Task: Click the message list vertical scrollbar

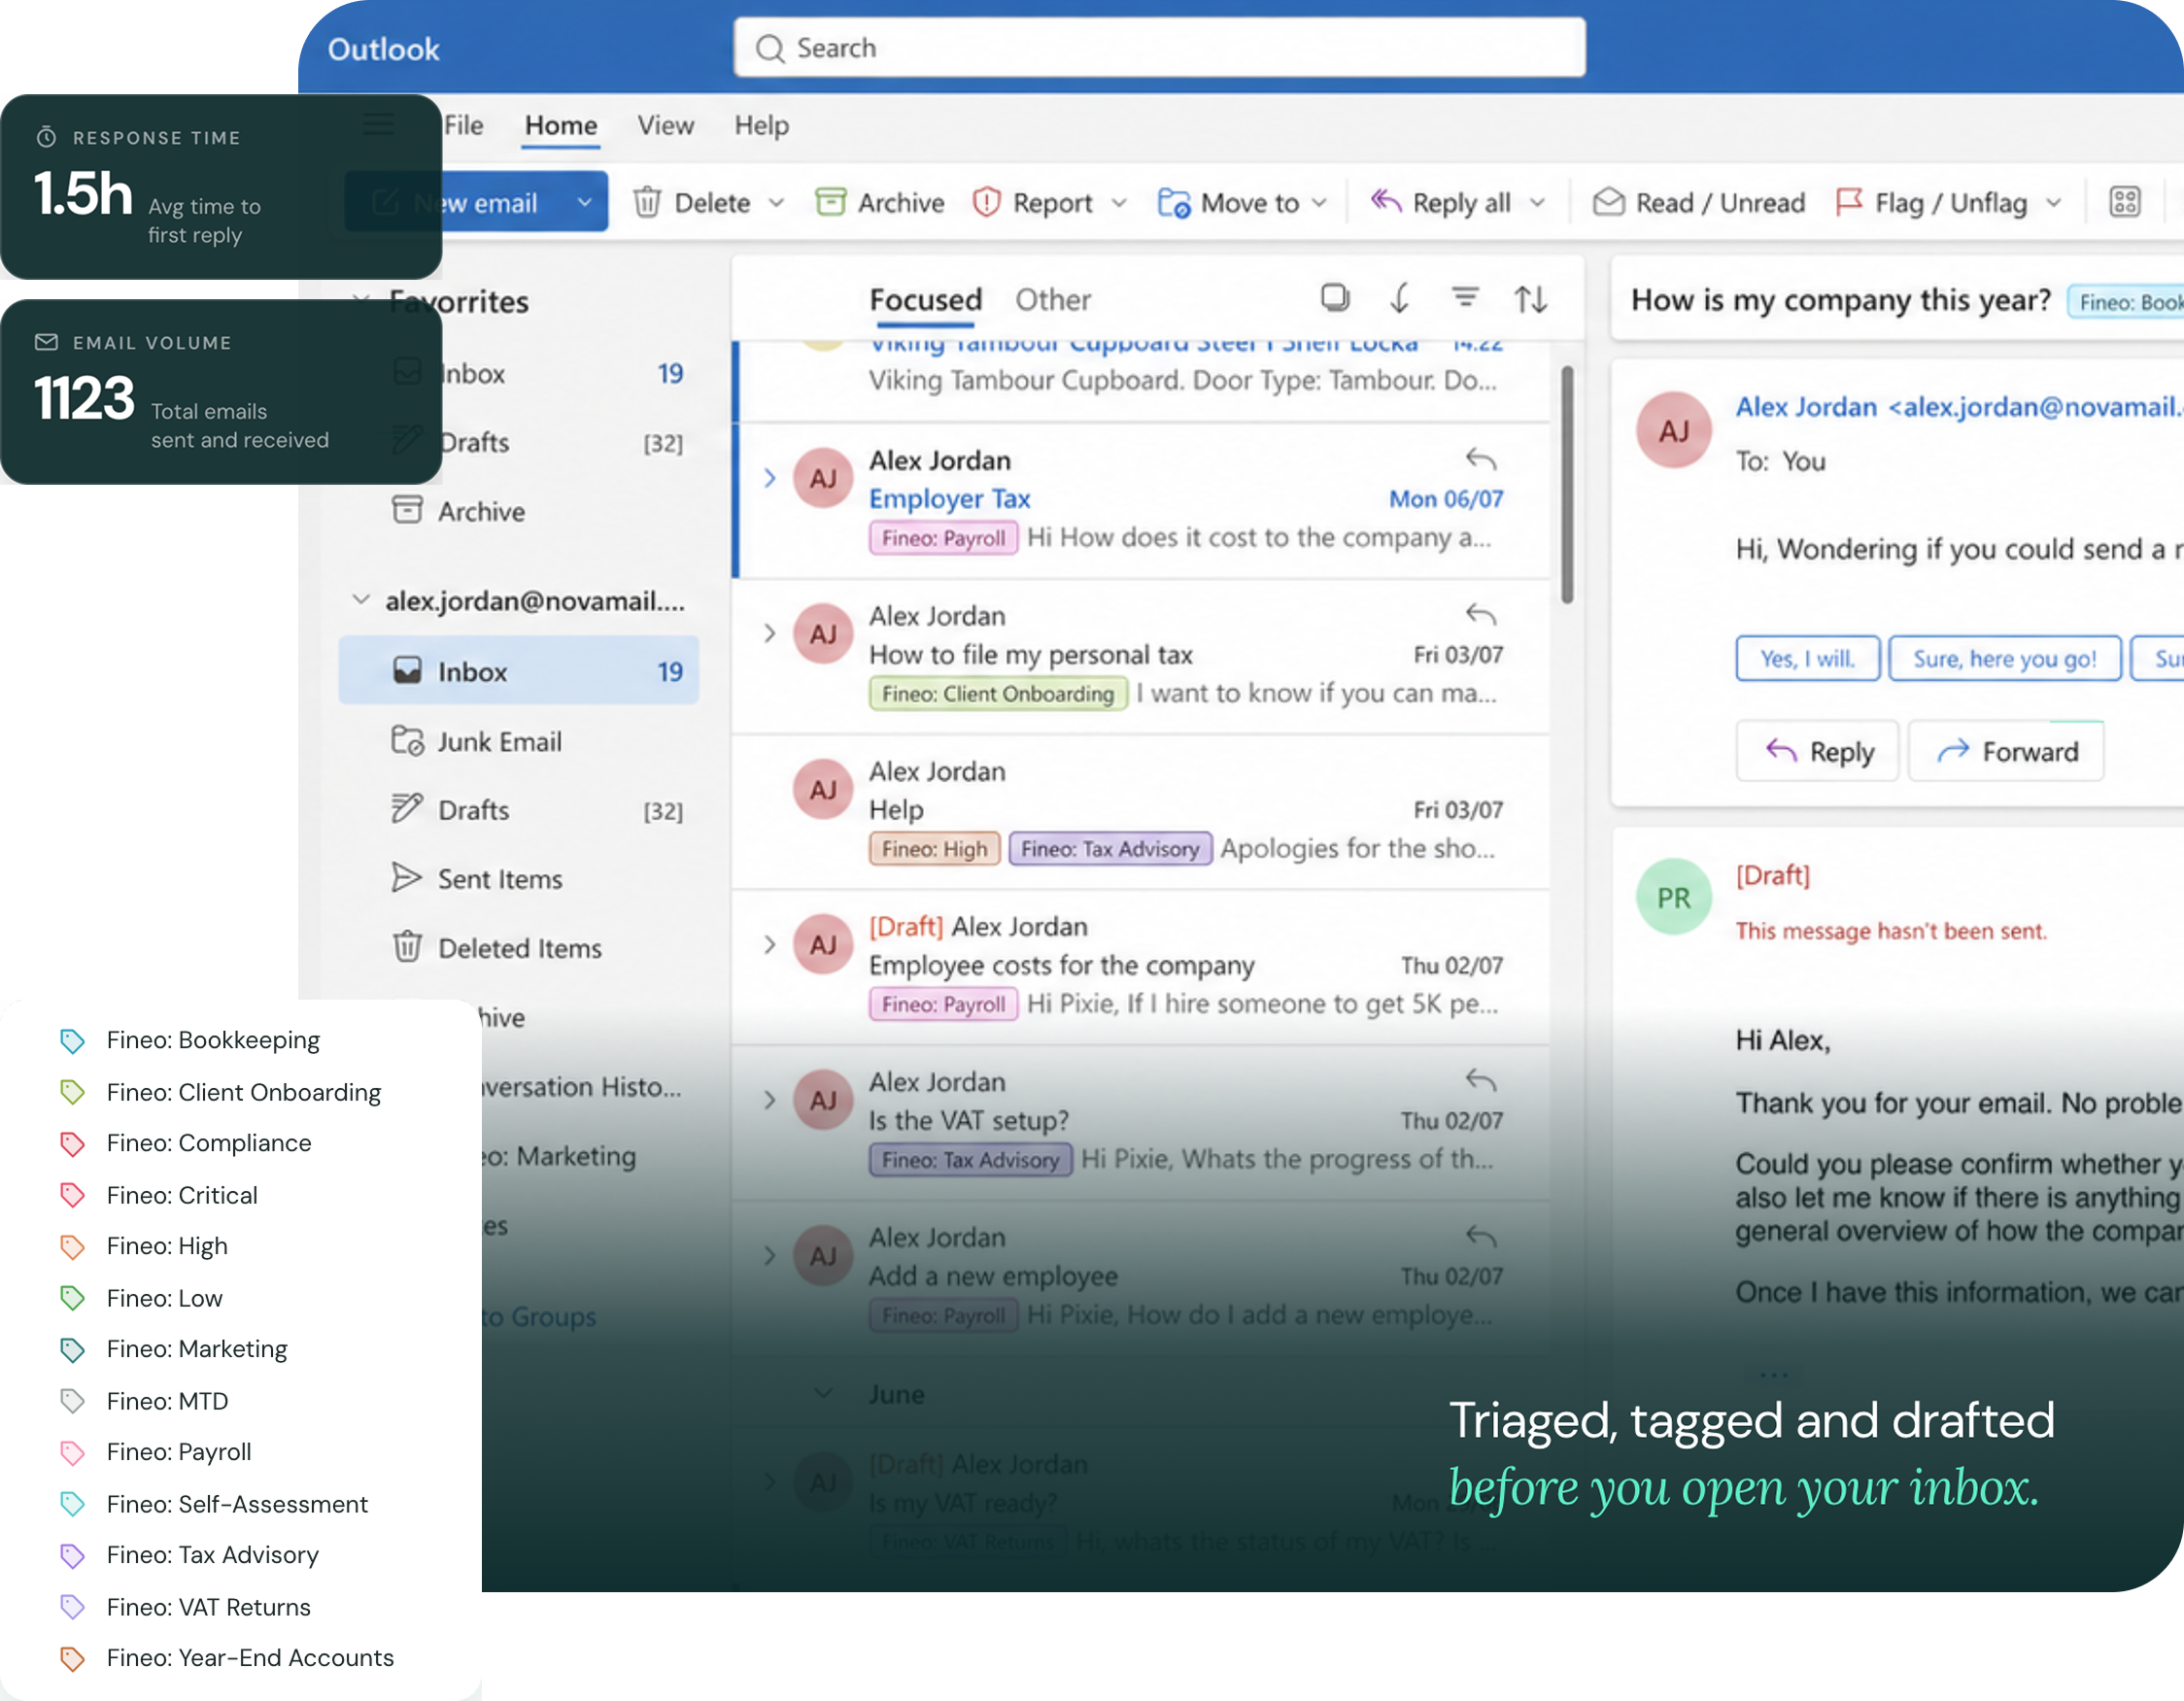Action: click(x=1567, y=485)
